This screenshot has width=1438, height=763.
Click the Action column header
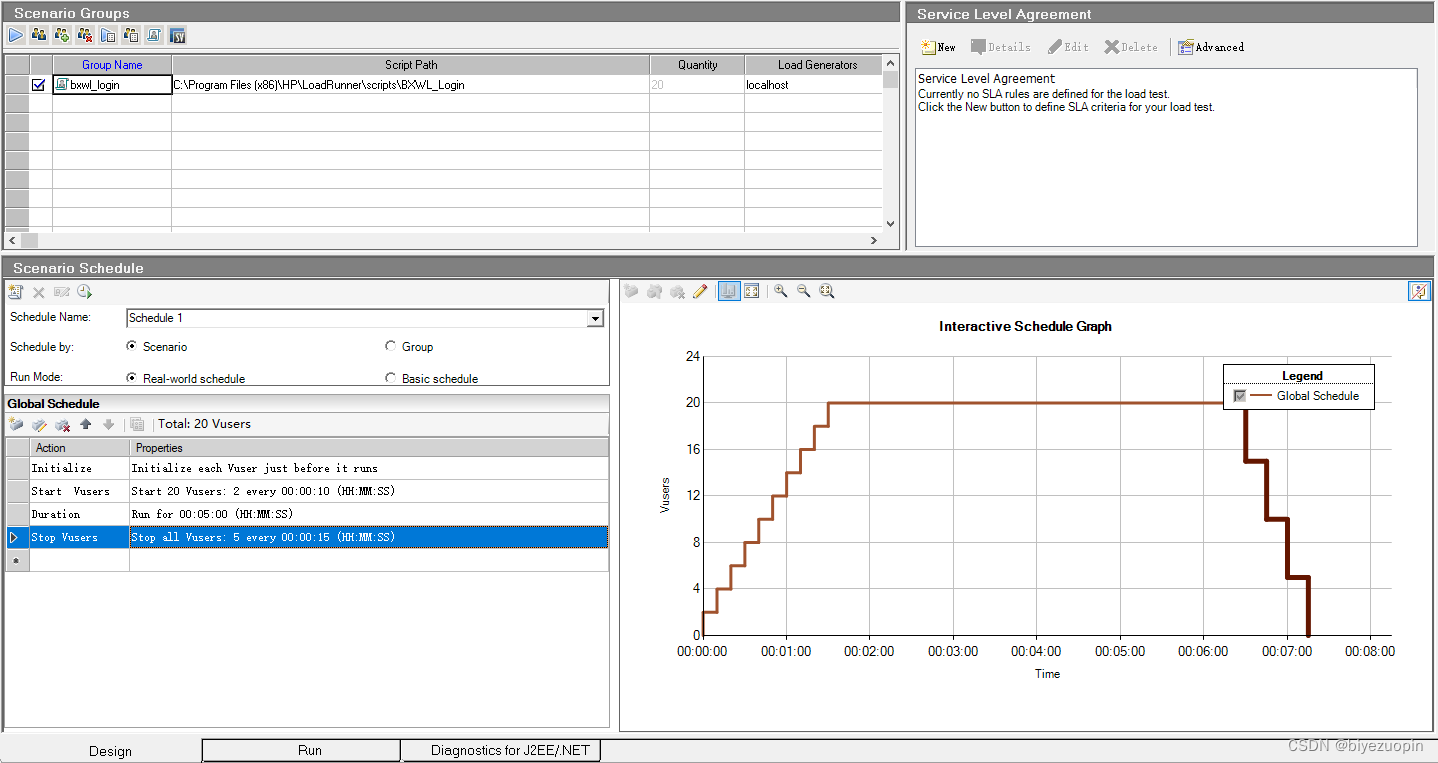pos(80,448)
